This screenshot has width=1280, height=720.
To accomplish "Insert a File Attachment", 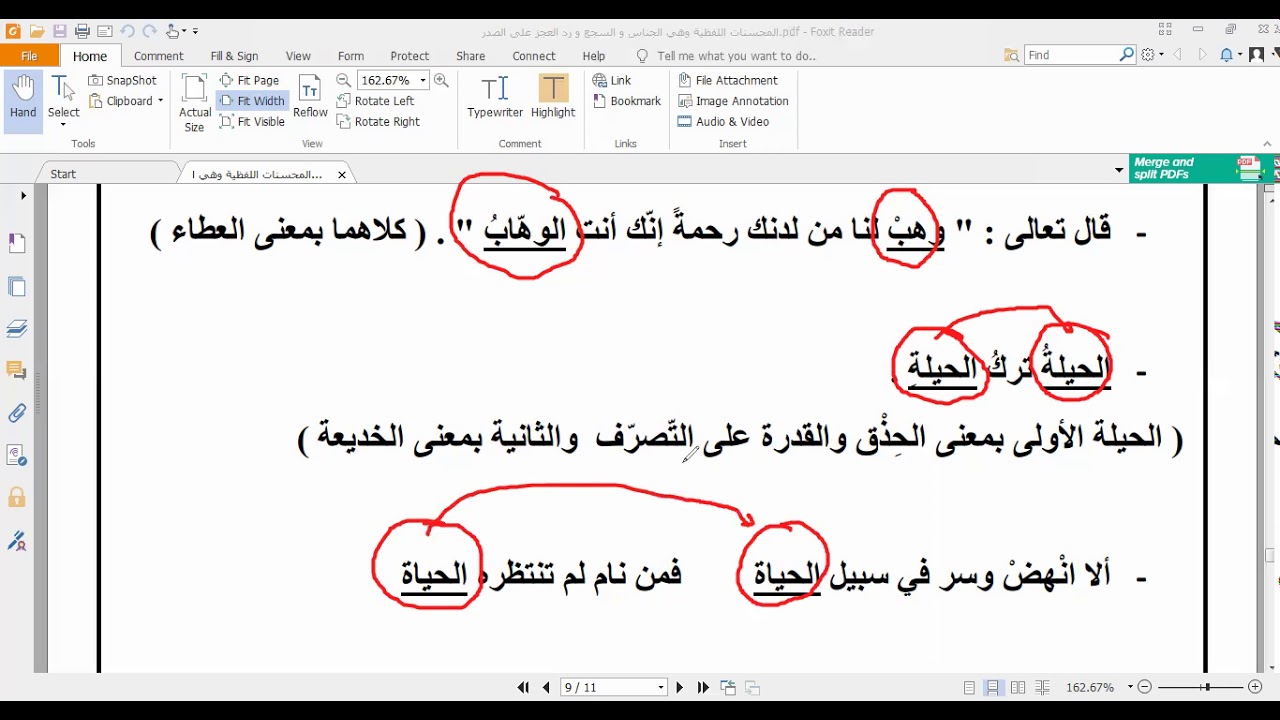I will 728,80.
